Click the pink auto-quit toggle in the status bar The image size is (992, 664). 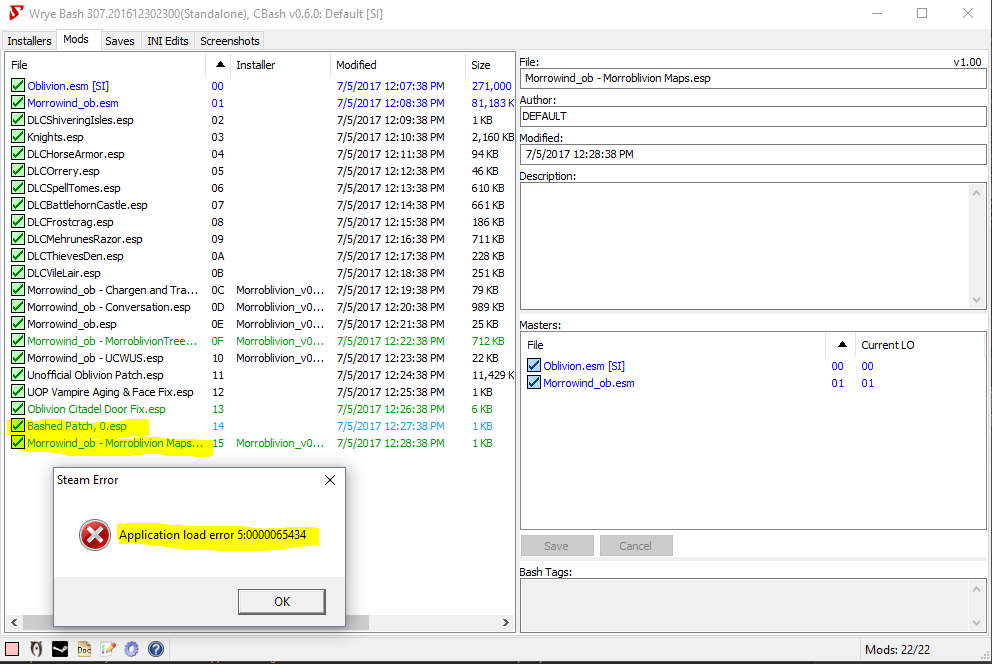12,649
